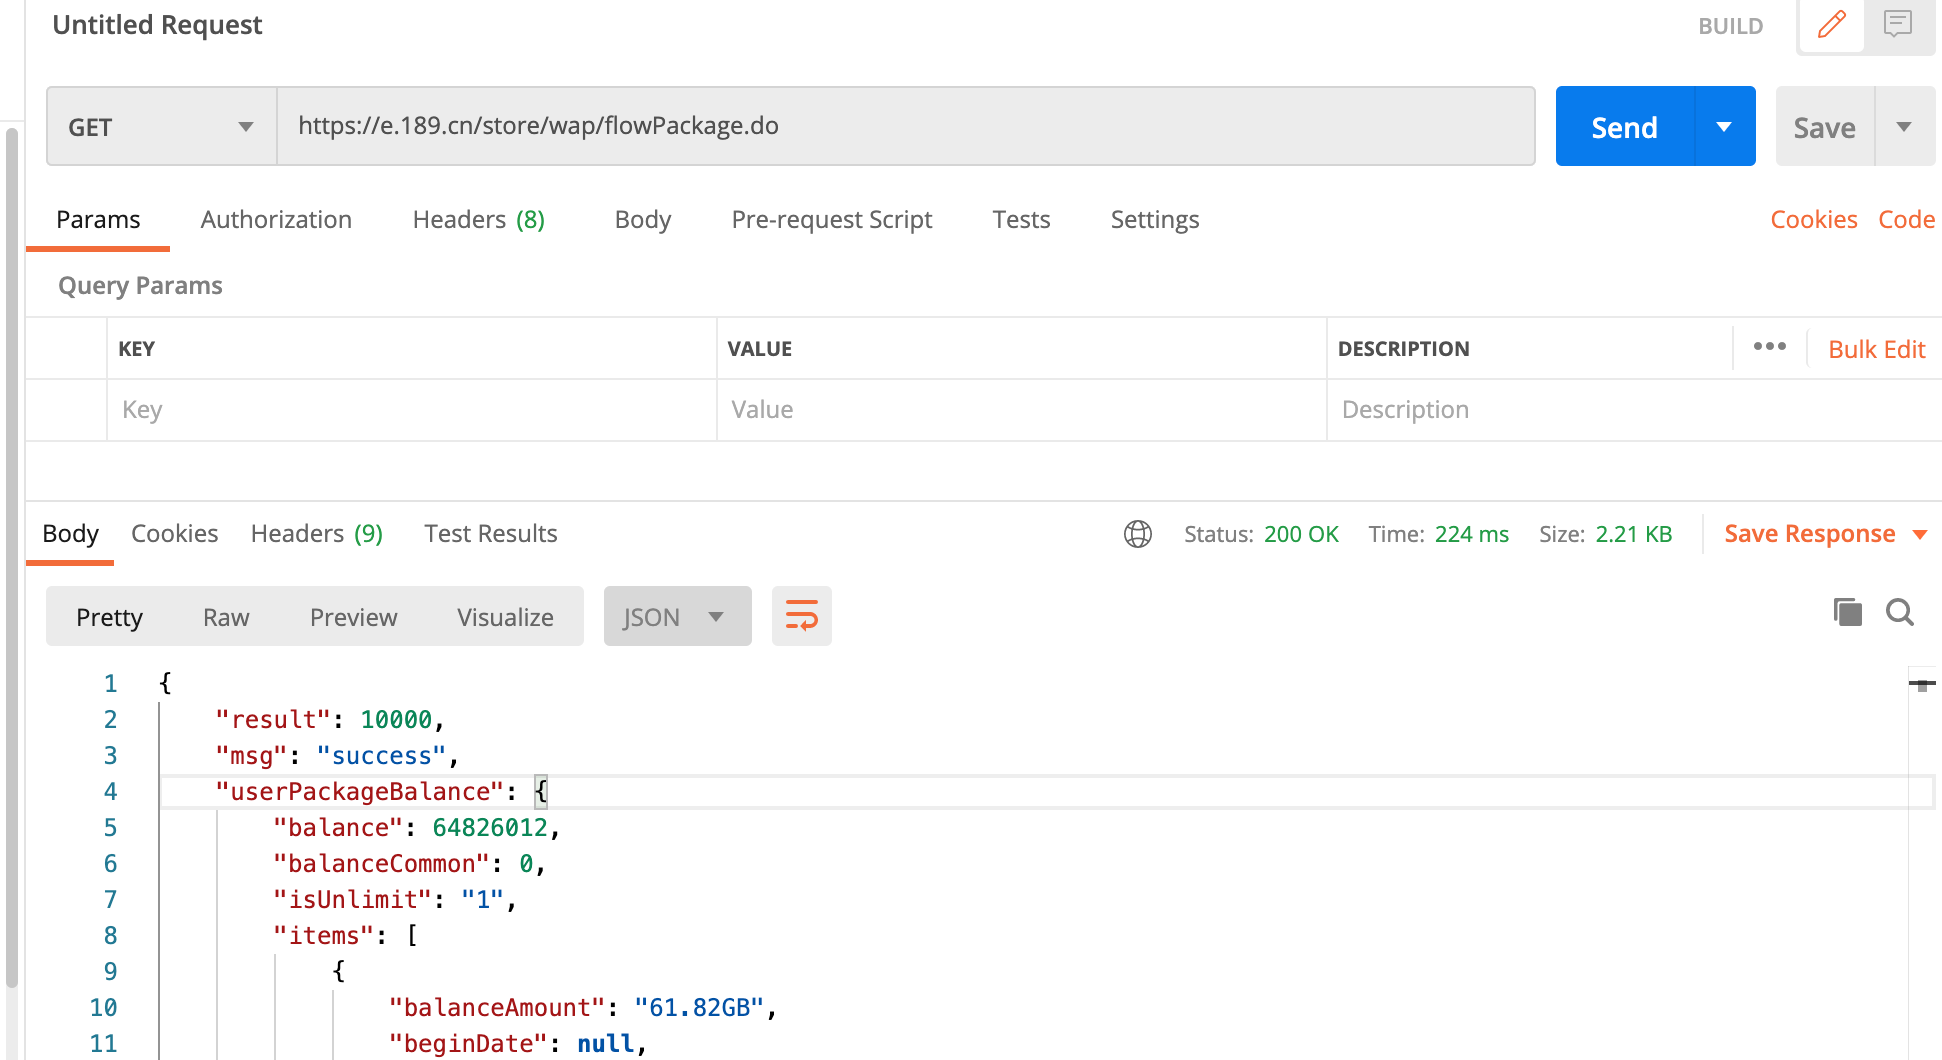
Task: Click the left vertical scrollbar
Action: pos(12,558)
